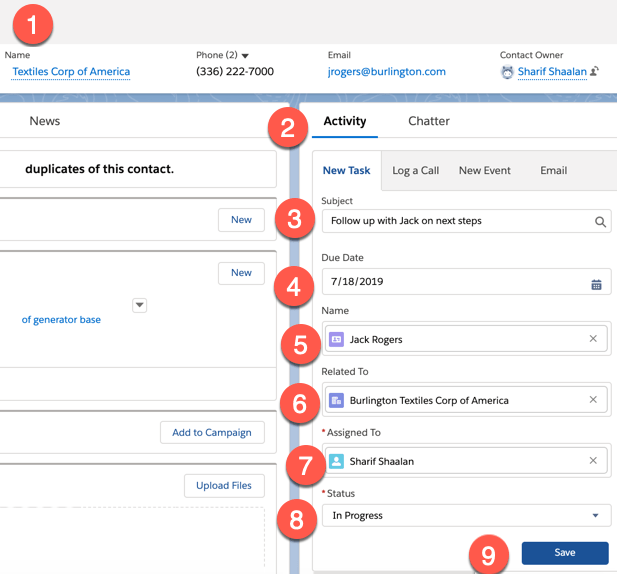Click the account icon beside Burlington Textiles
Screen dimensions: 617x574
pyautogui.click(x=336, y=401)
